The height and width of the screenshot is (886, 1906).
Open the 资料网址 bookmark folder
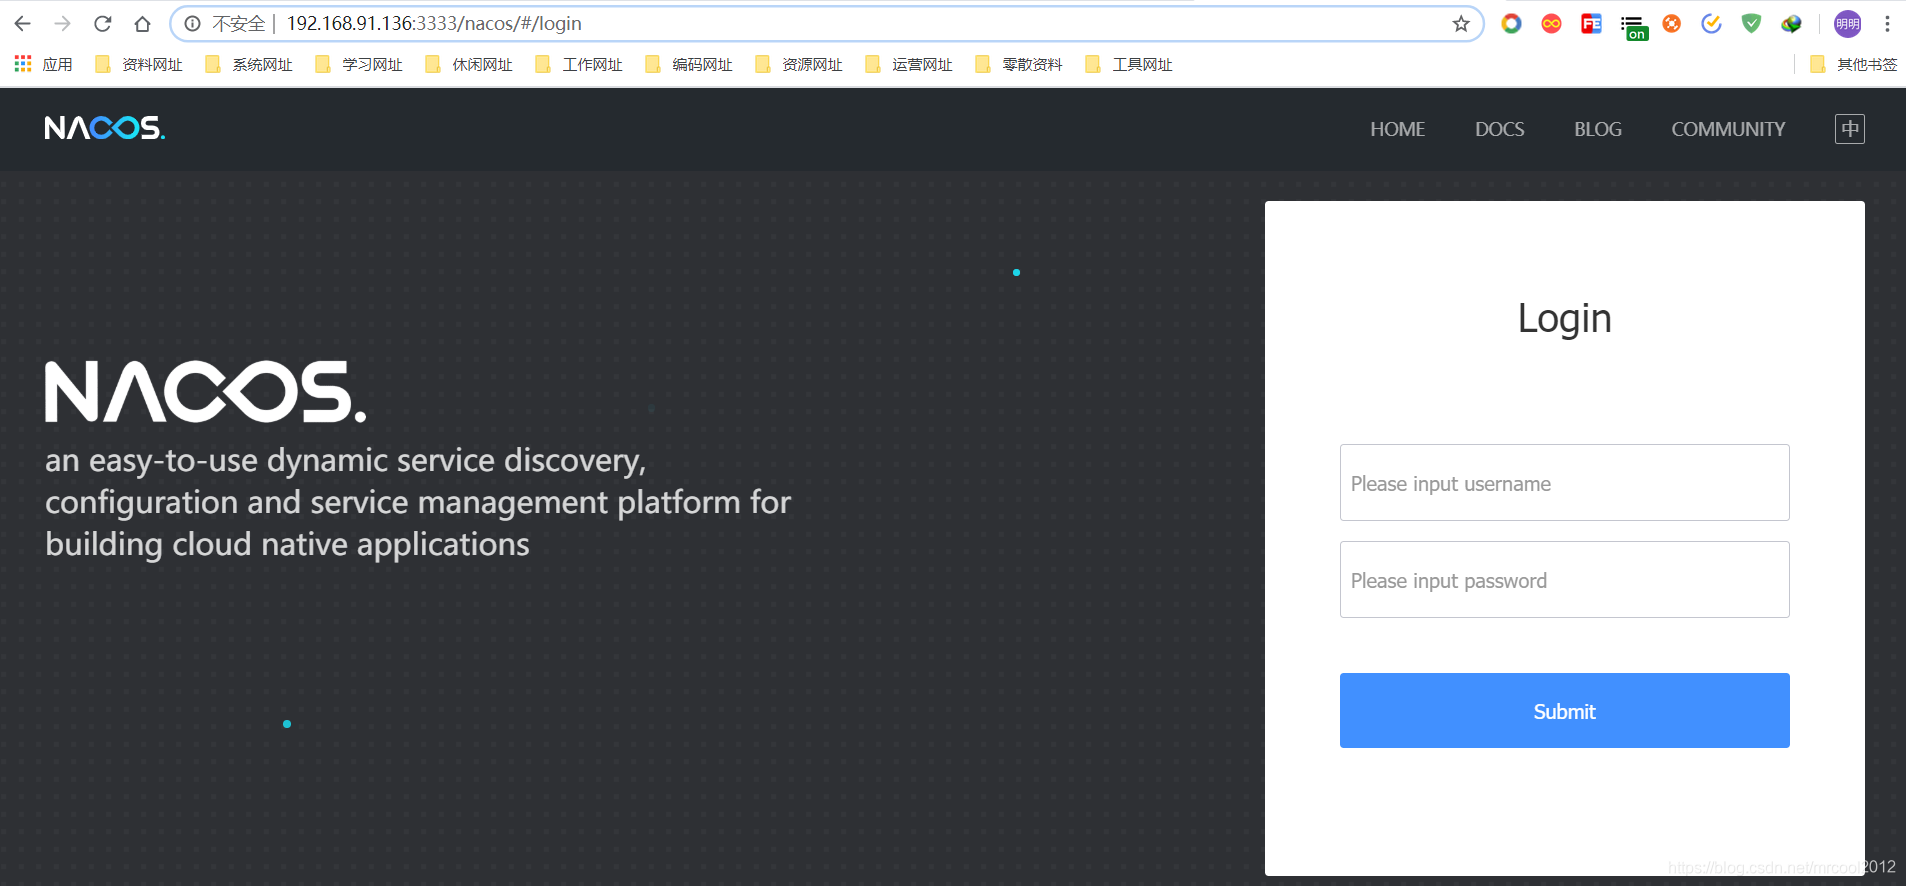coord(138,64)
